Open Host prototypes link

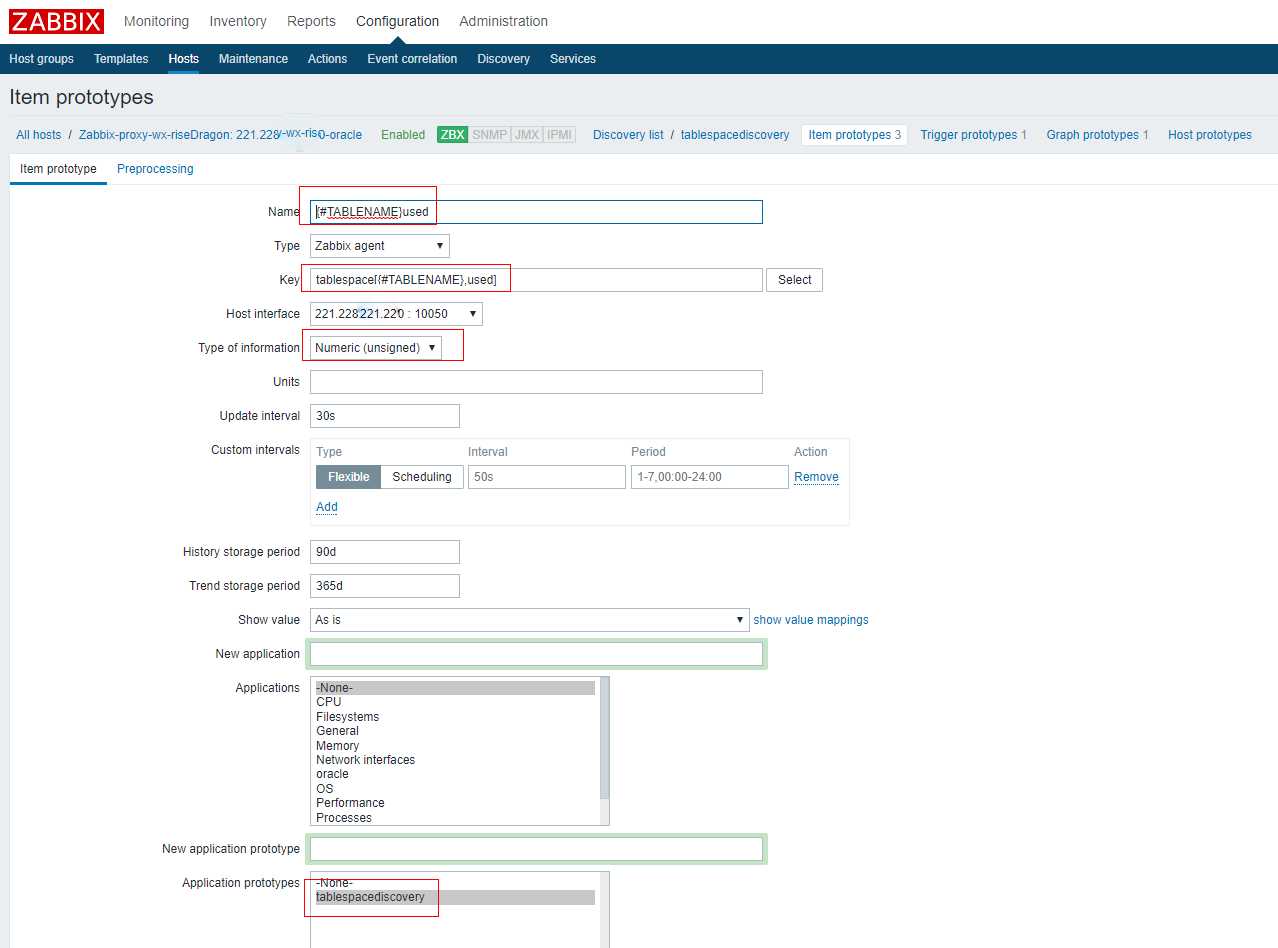1210,135
